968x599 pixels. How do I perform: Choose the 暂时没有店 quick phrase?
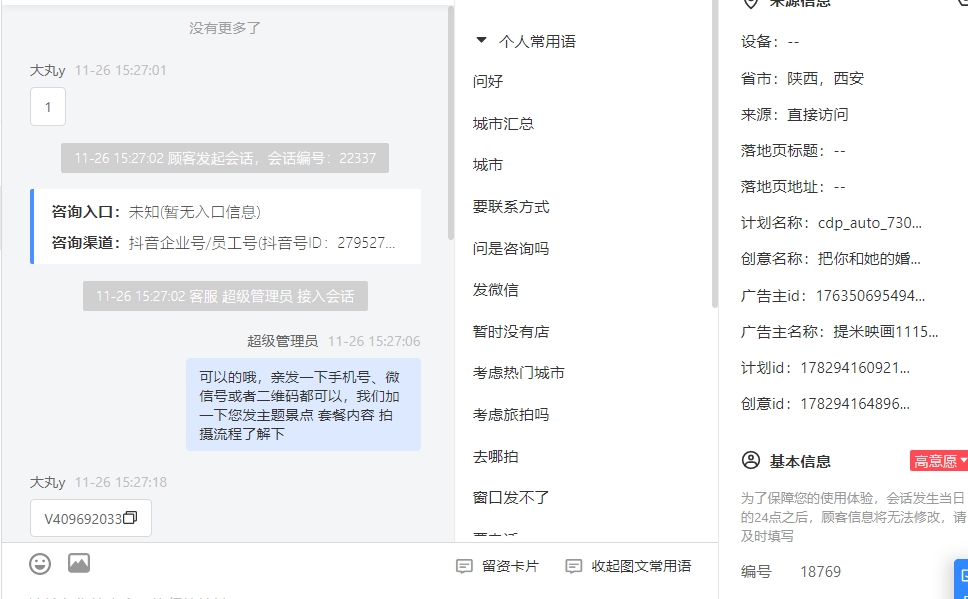point(511,332)
